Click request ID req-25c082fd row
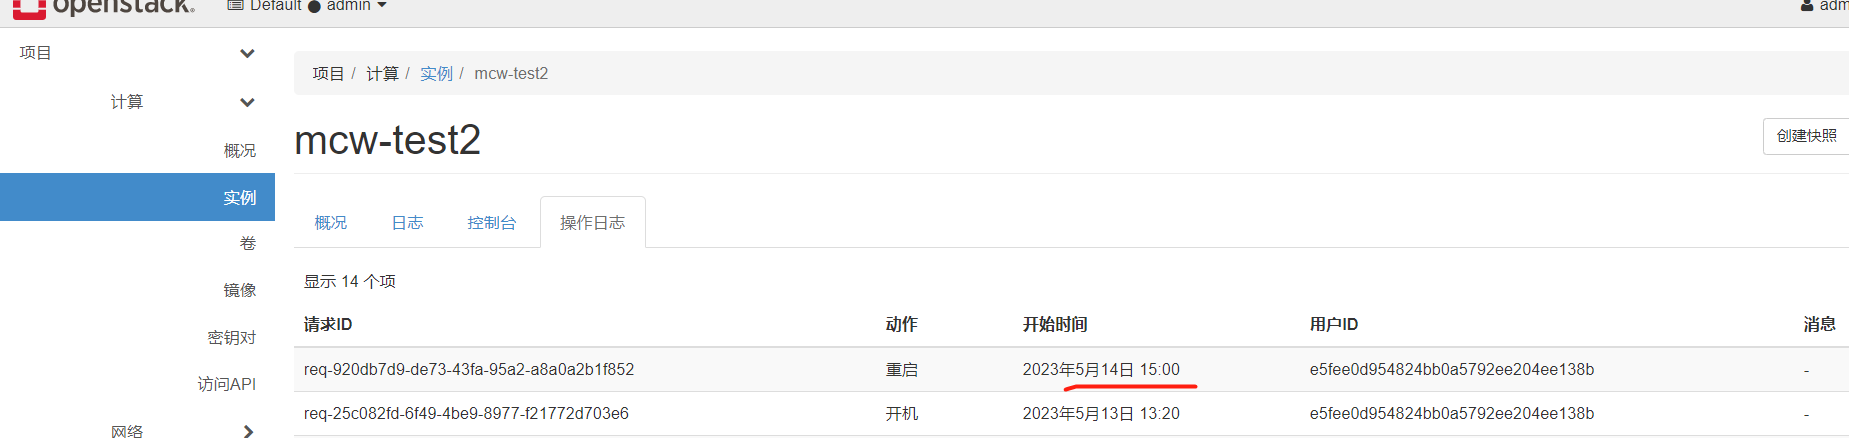 pos(466,413)
